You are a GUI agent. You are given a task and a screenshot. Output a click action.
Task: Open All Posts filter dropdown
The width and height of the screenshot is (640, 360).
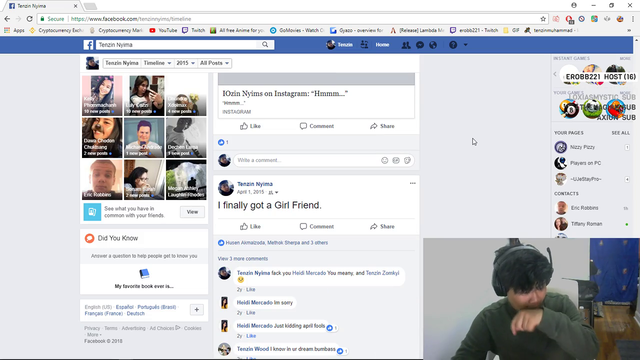[214, 63]
